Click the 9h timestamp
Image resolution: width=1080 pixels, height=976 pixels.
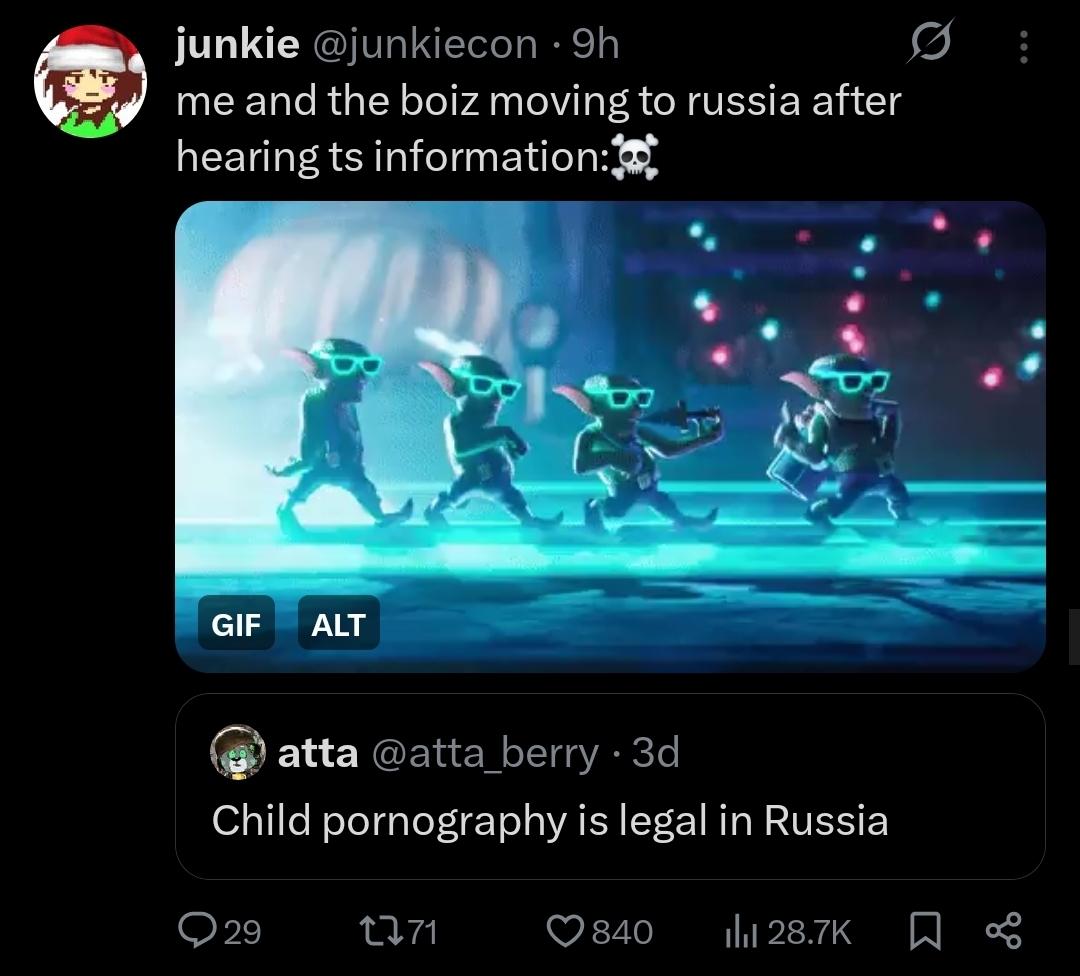click(596, 45)
